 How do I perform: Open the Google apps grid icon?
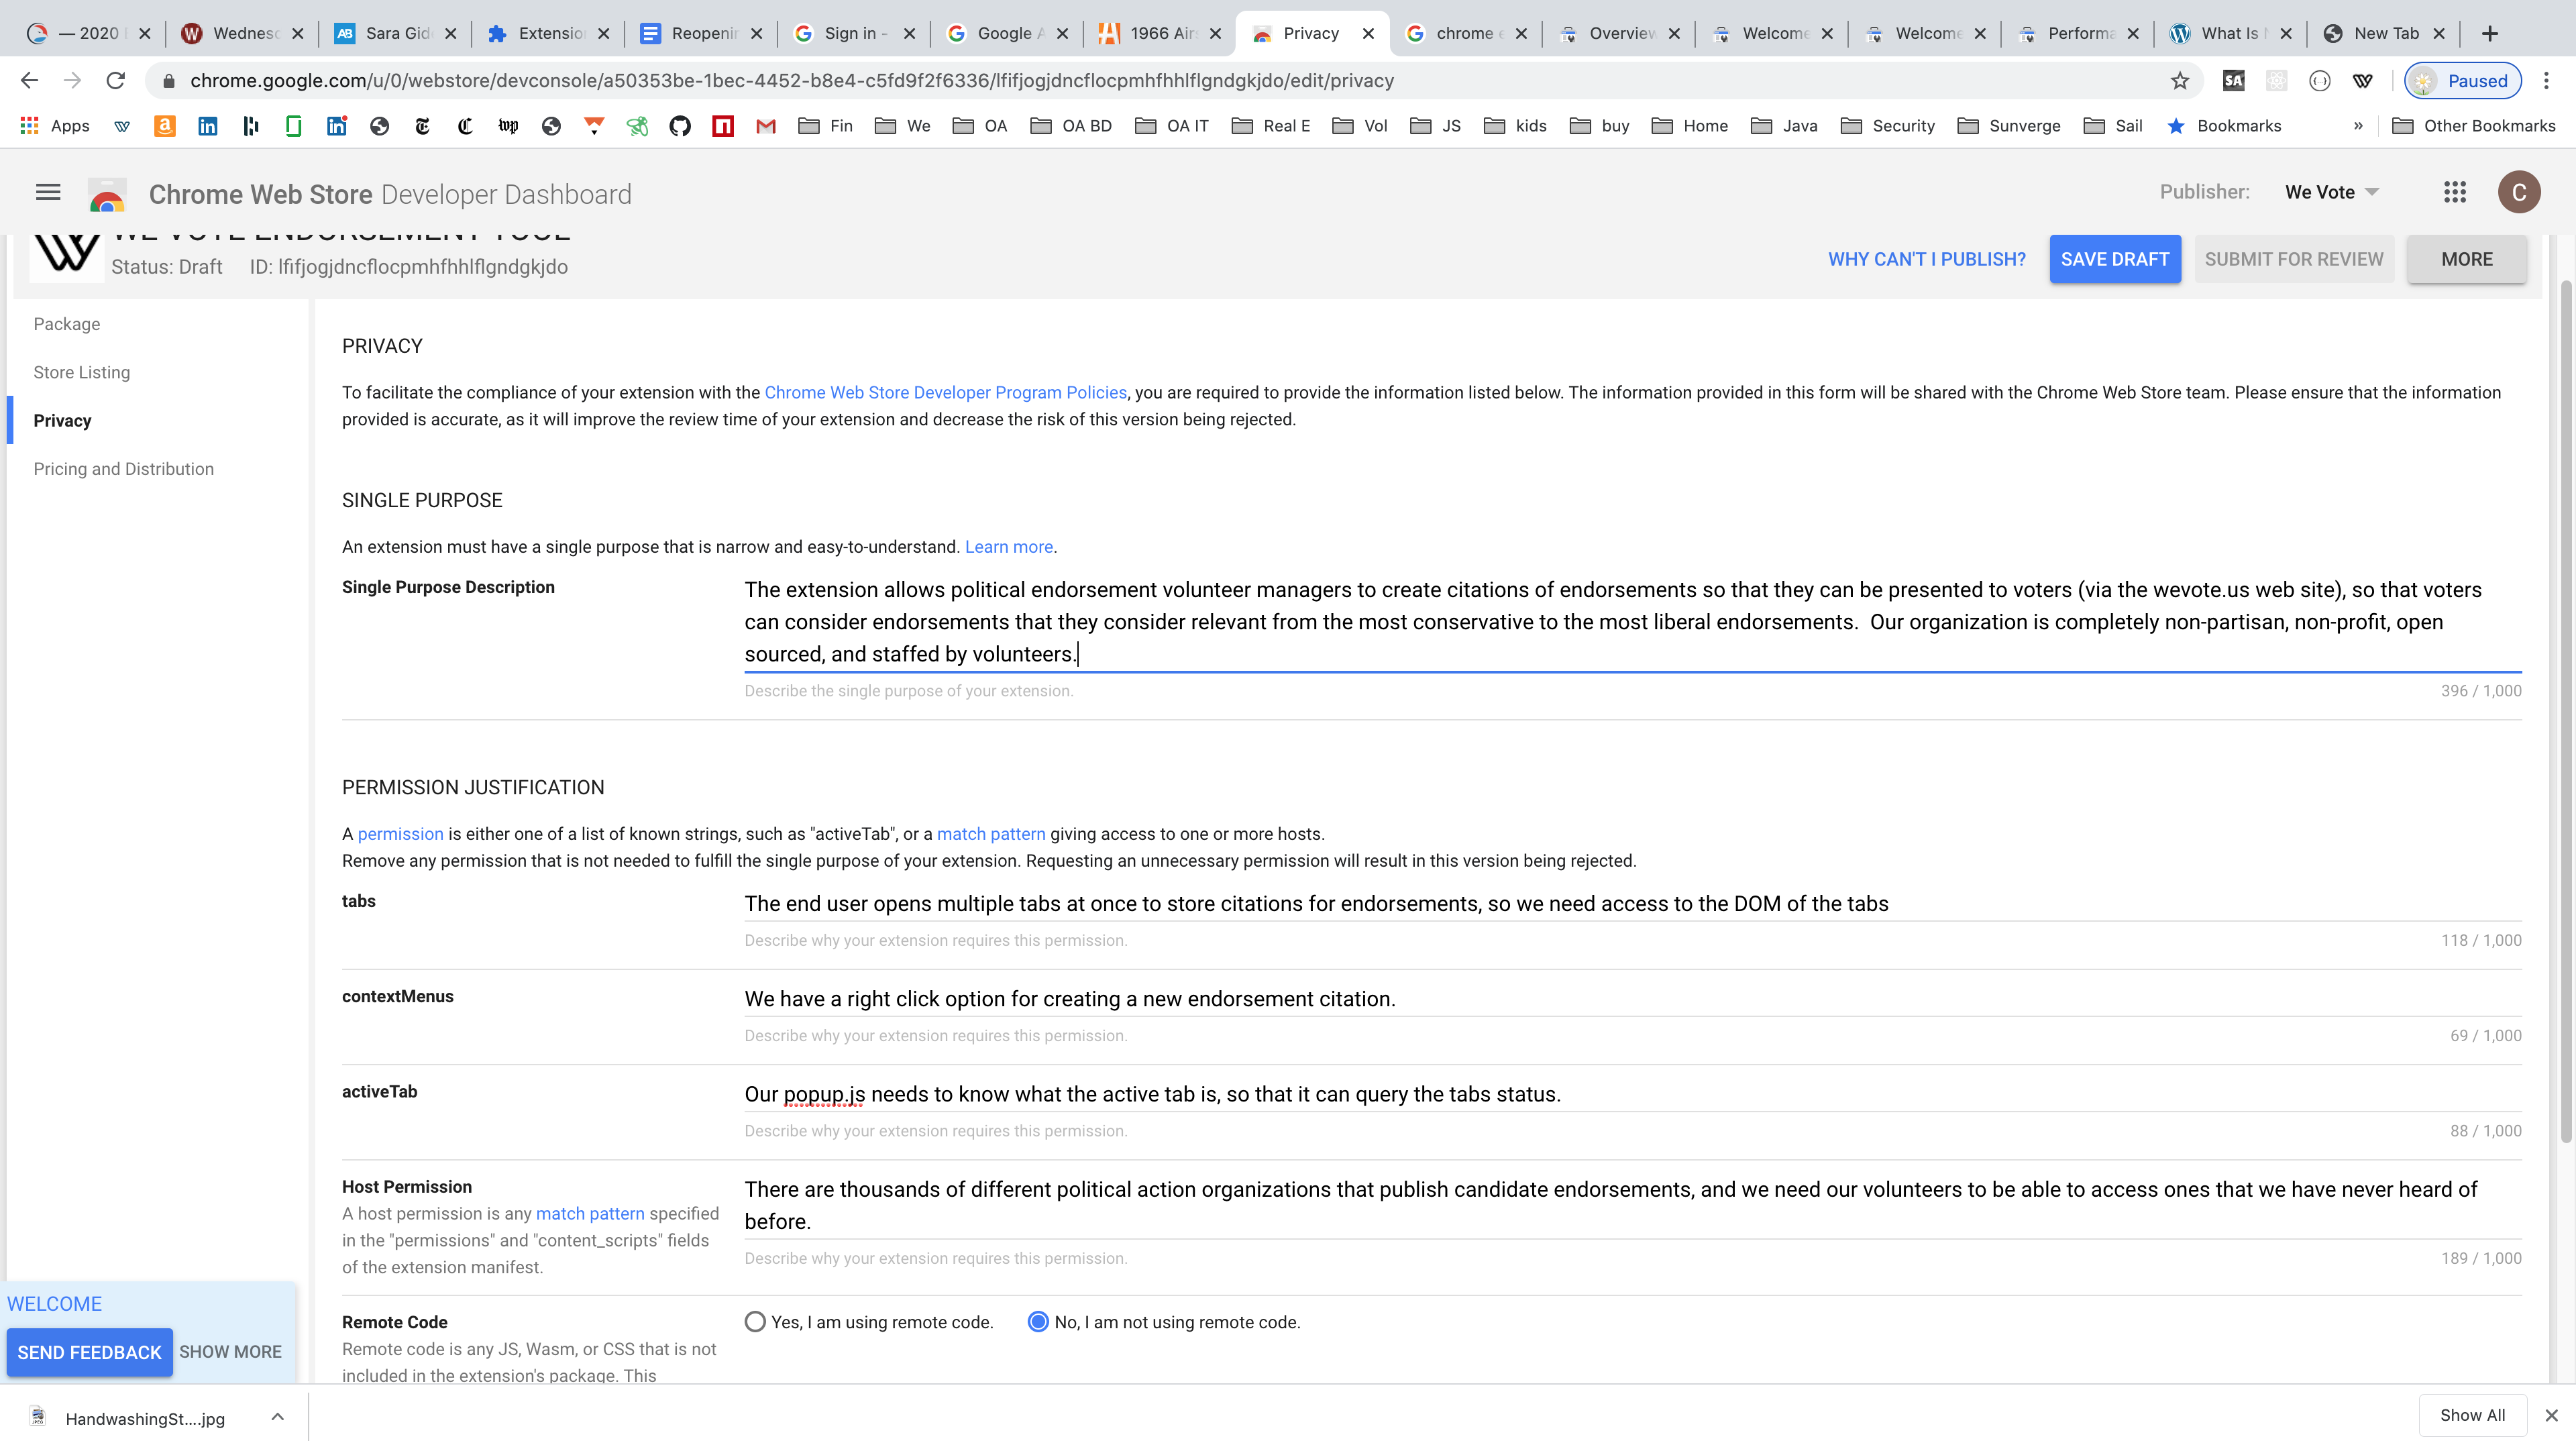click(x=2454, y=192)
